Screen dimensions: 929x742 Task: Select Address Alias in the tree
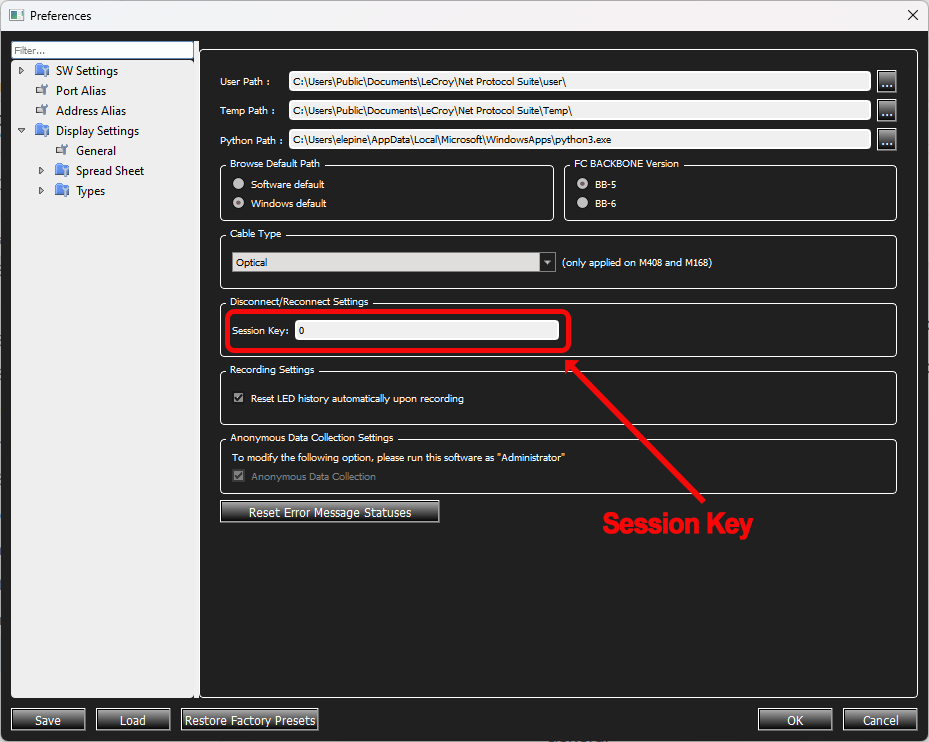coord(91,111)
